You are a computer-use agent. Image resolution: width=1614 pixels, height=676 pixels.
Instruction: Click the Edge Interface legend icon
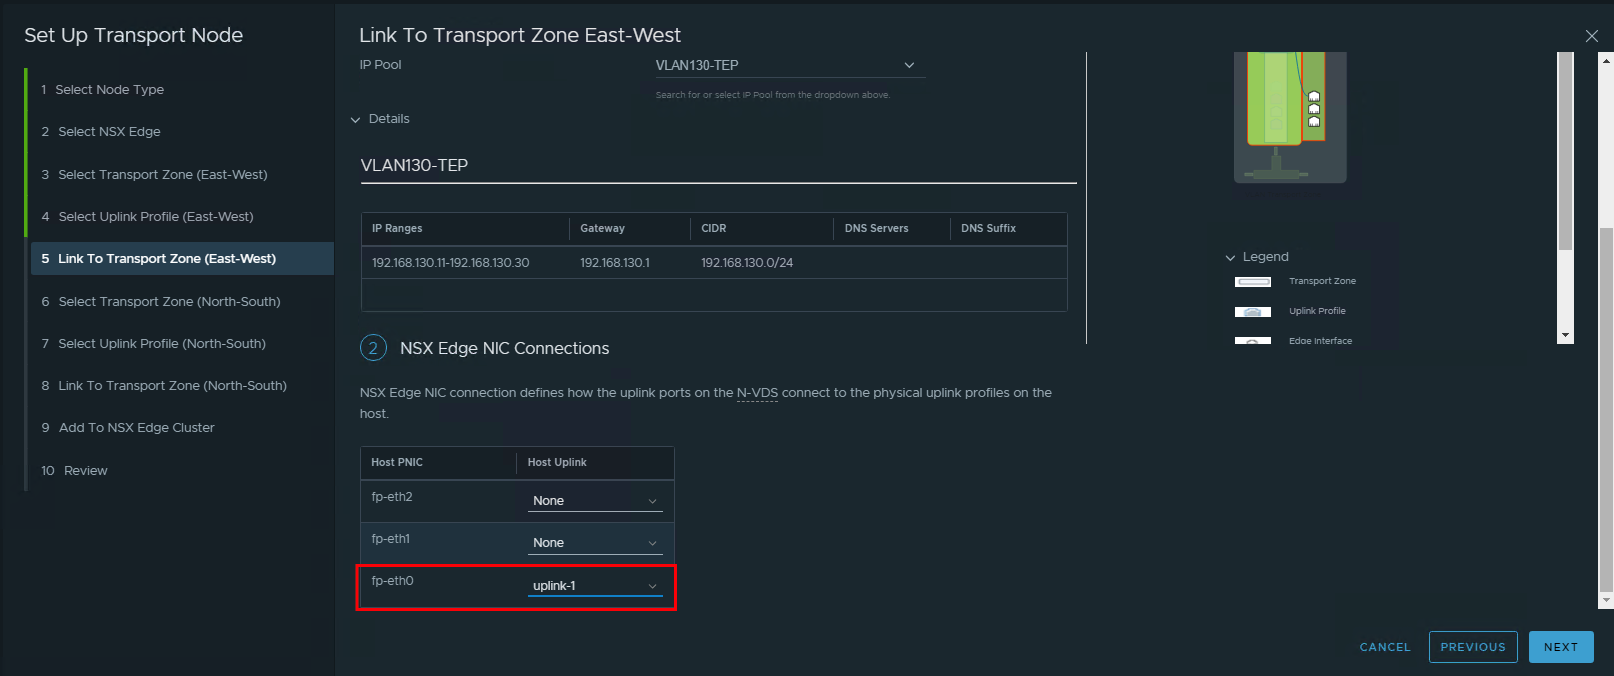tap(1252, 341)
